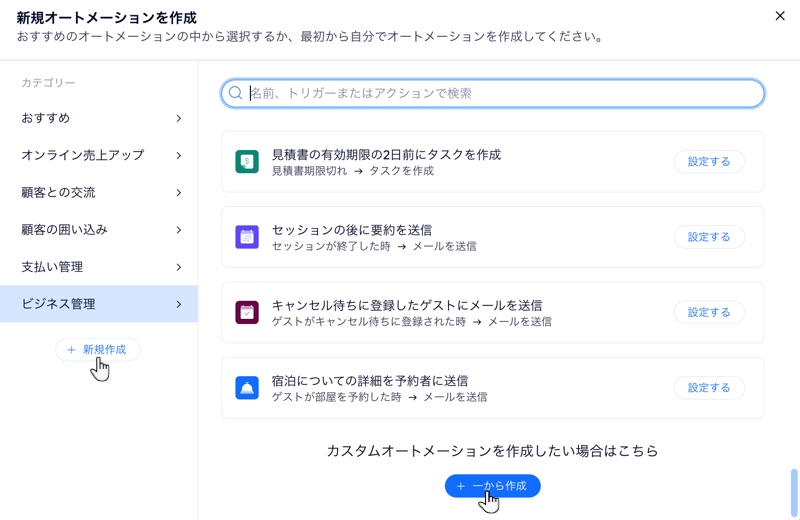
Task: Click the dialog title 新規オートメーションを作成
Action: click(106, 18)
